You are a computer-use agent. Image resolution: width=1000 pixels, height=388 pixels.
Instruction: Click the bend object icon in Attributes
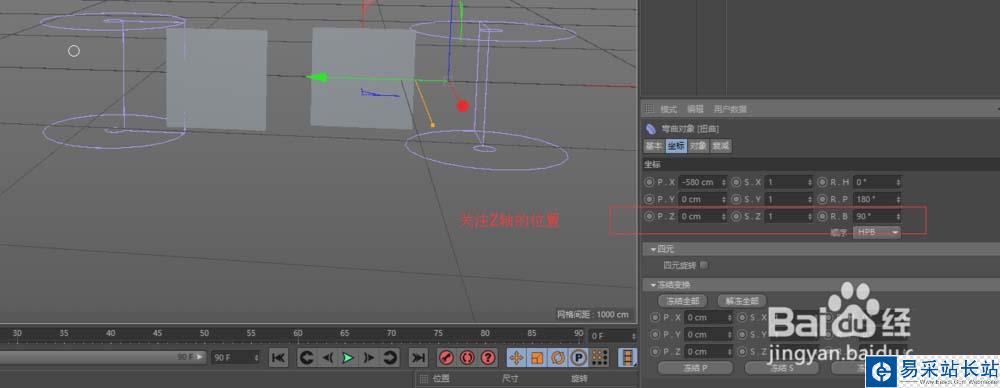pos(651,128)
